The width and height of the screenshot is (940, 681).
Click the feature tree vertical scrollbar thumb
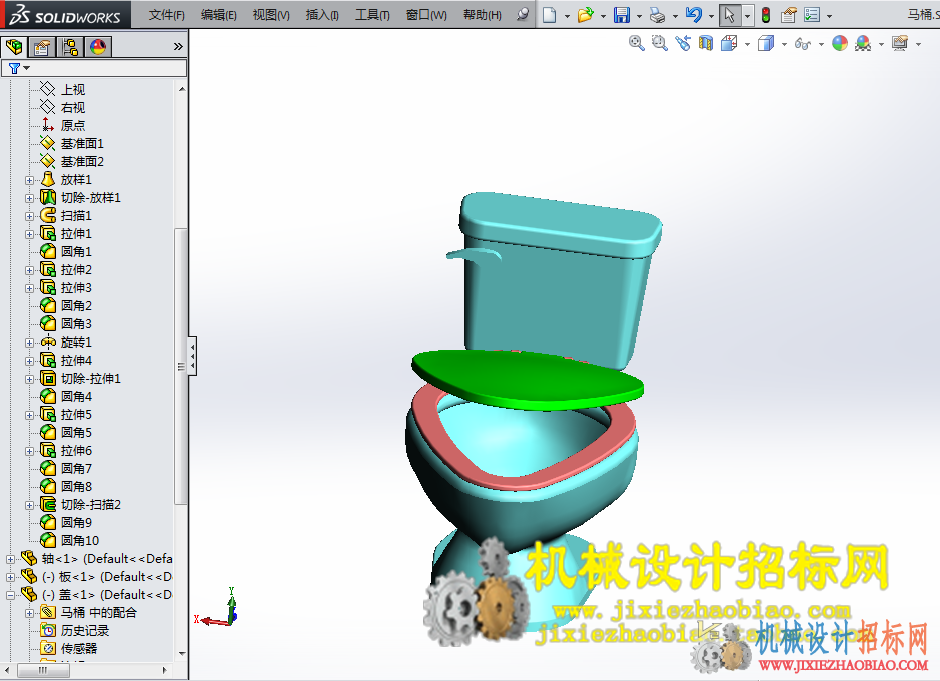pyautogui.click(x=181, y=366)
